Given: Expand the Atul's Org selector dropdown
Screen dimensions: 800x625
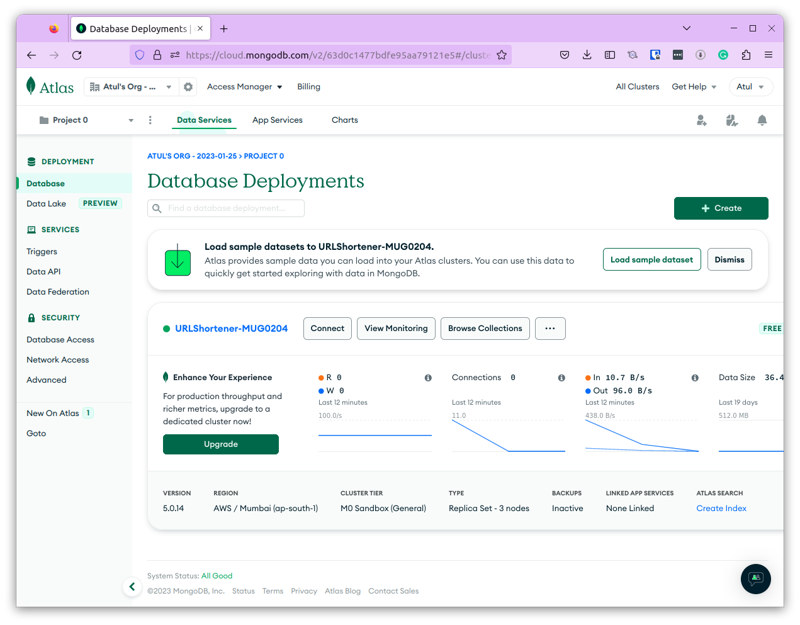Looking at the screenshot, I should 131,87.
